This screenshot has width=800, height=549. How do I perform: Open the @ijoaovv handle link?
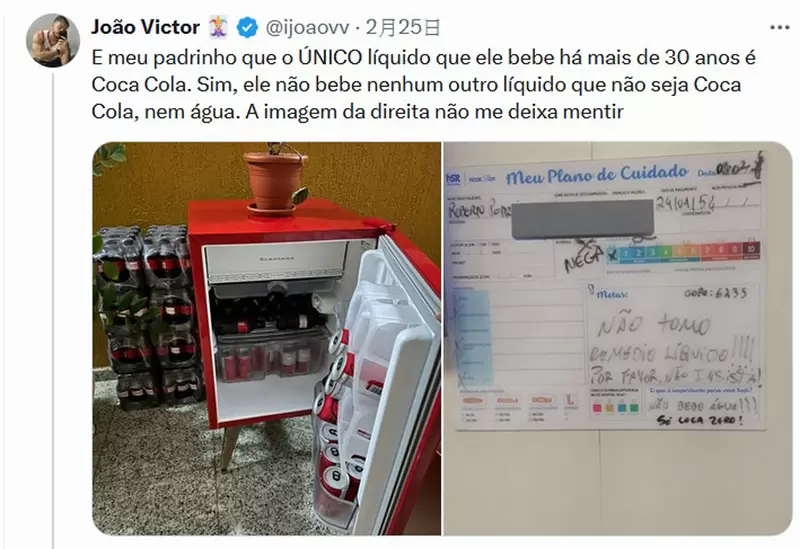tap(307, 28)
